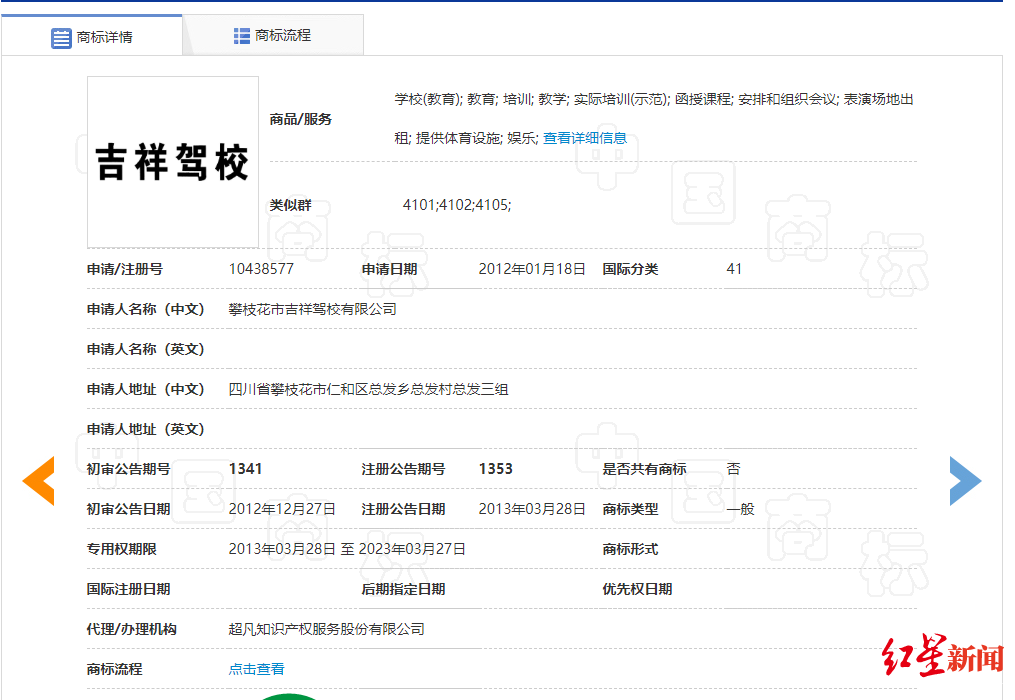
Task: Select trademark type value 一般
Action: (741, 509)
